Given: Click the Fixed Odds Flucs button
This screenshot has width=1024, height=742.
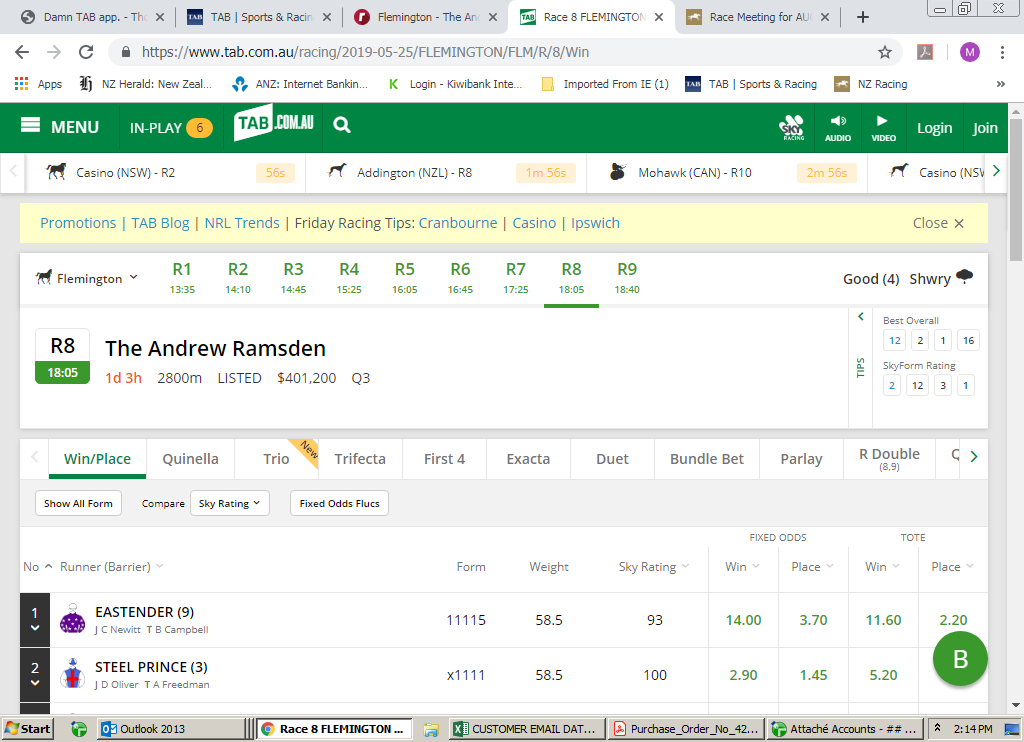Looking at the screenshot, I should (x=340, y=504).
